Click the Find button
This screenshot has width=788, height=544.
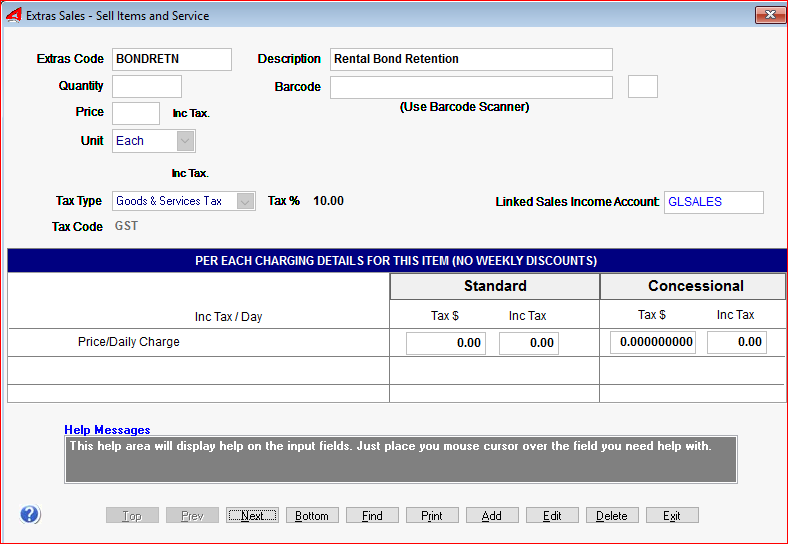[x=372, y=515]
